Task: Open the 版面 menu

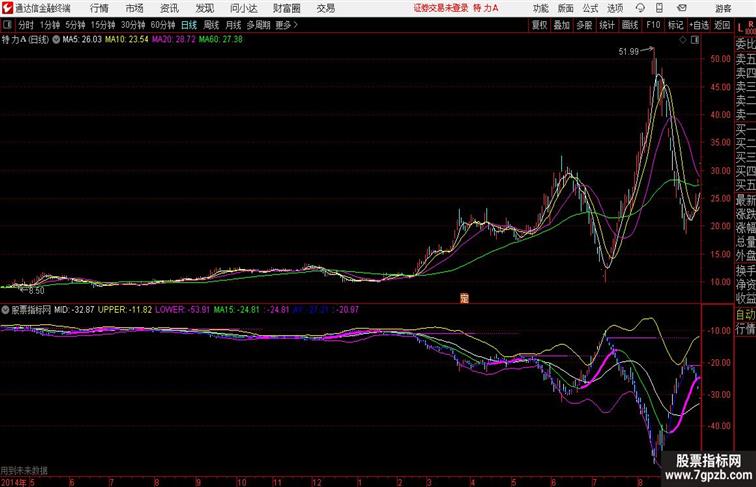Action: click(x=566, y=8)
